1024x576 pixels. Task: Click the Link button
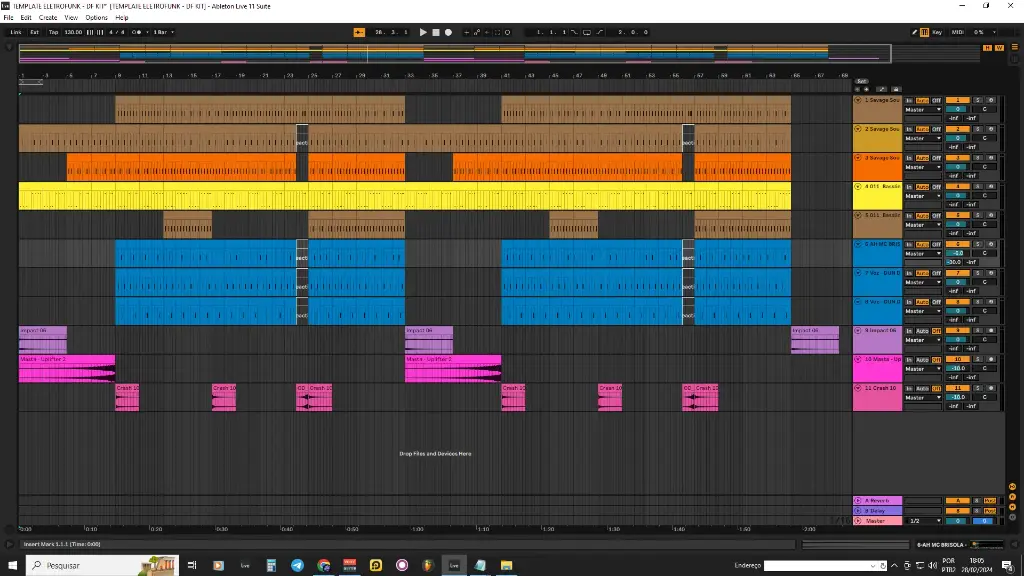coord(16,32)
